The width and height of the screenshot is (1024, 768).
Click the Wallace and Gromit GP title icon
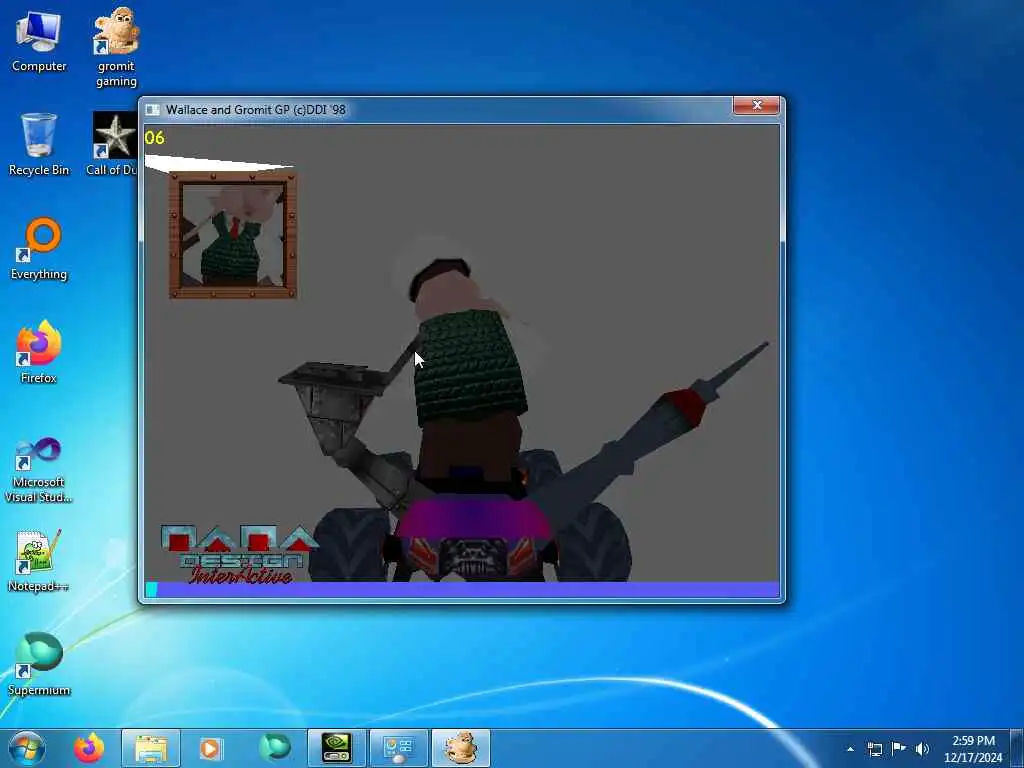point(152,110)
